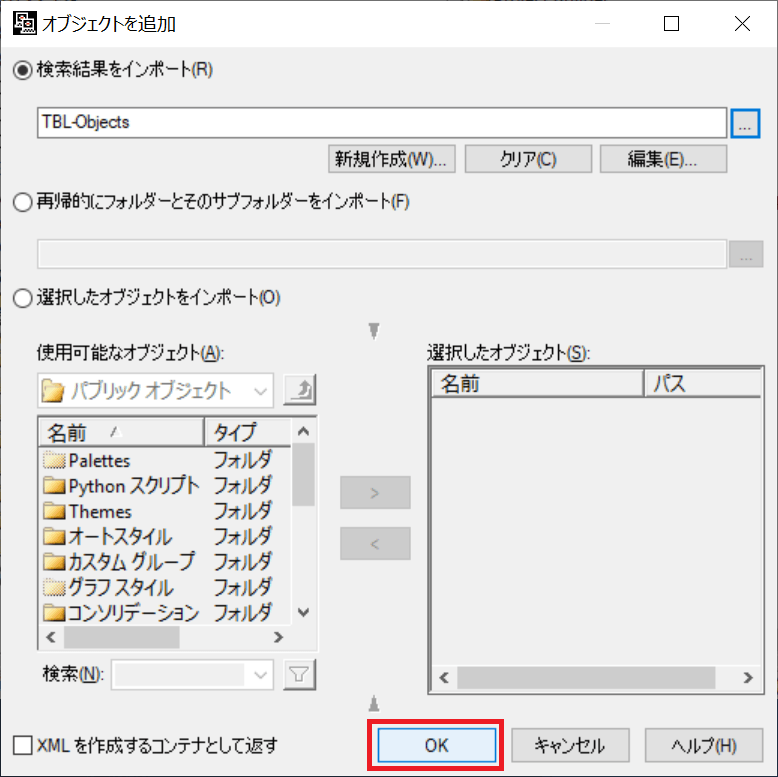Choose the import selected objects radio button
778x777 pixels.
tap(23, 298)
